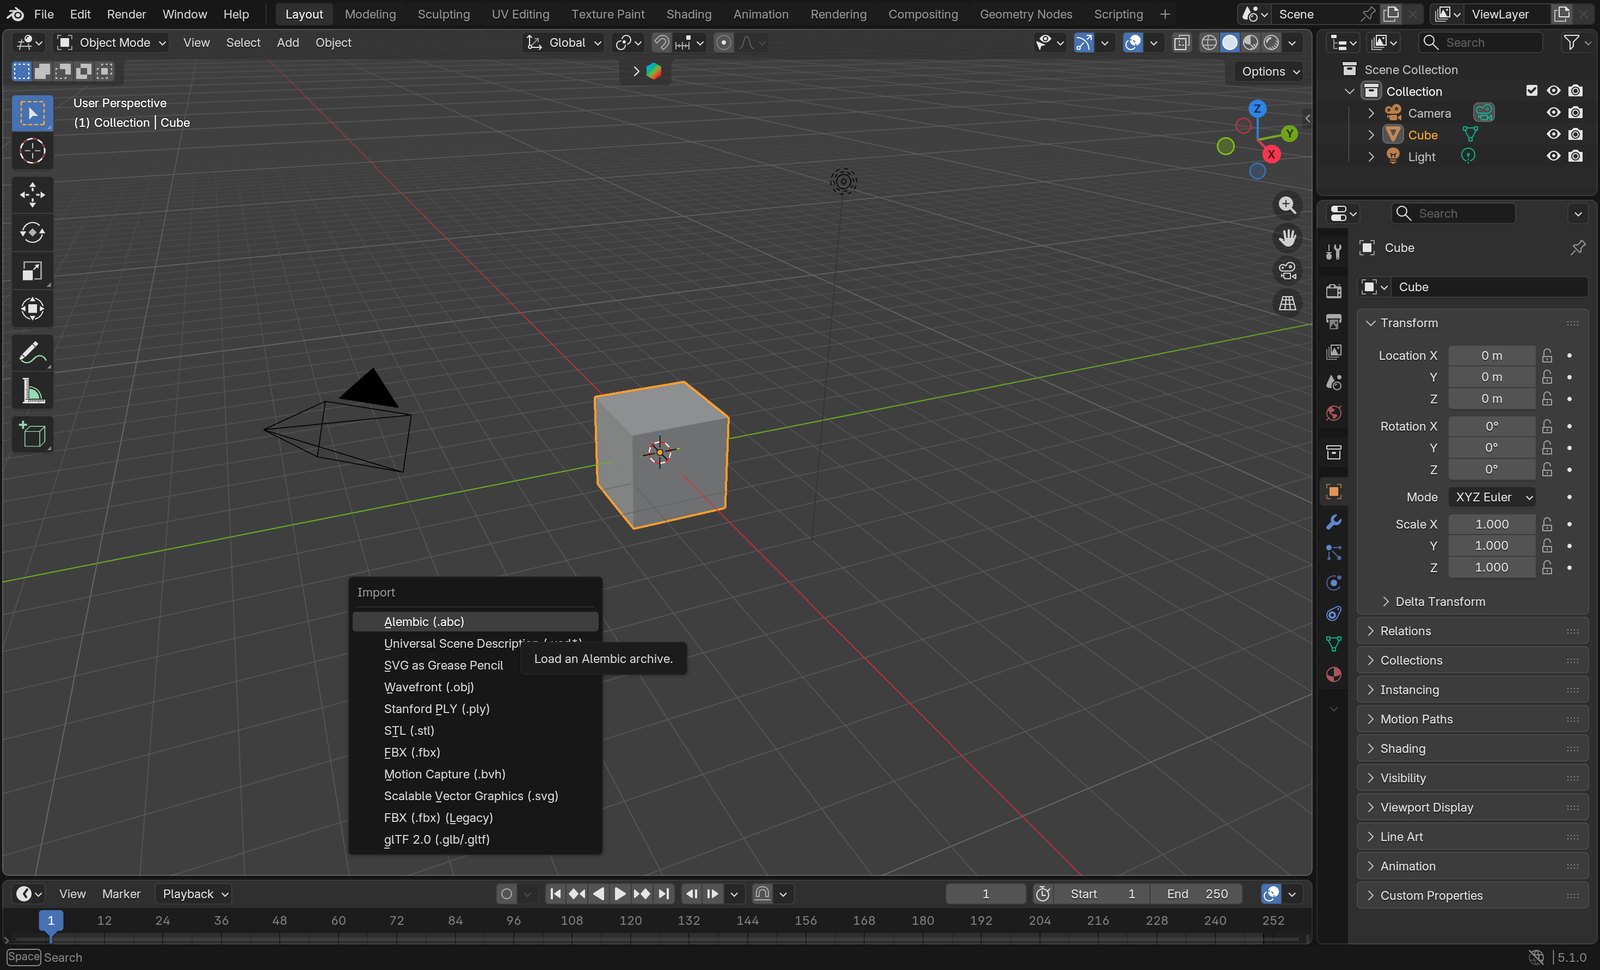Image resolution: width=1600 pixels, height=970 pixels.
Task: Expand the Camera tree item
Action: [x=1371, y=113]
